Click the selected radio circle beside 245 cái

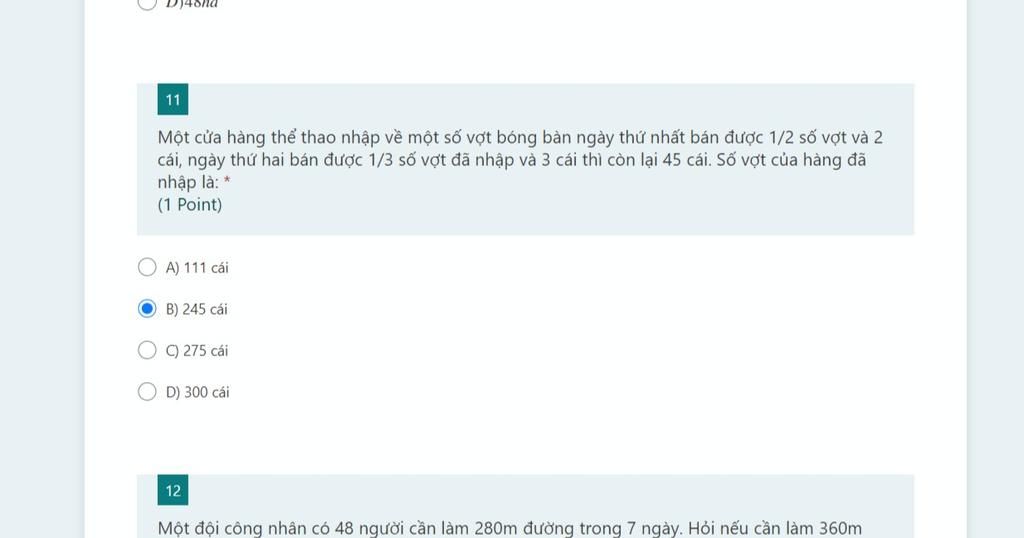[147, 308]
